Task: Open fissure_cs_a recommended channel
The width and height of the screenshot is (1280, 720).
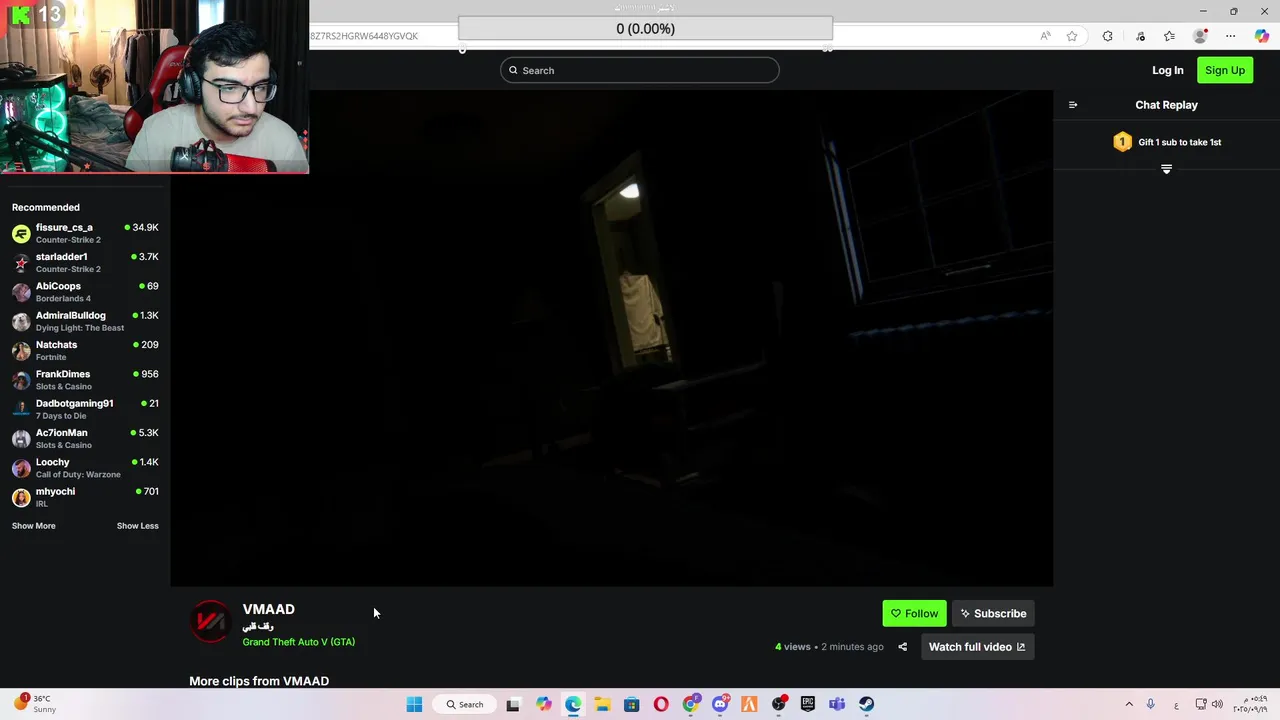Action: tap(85, 233)
